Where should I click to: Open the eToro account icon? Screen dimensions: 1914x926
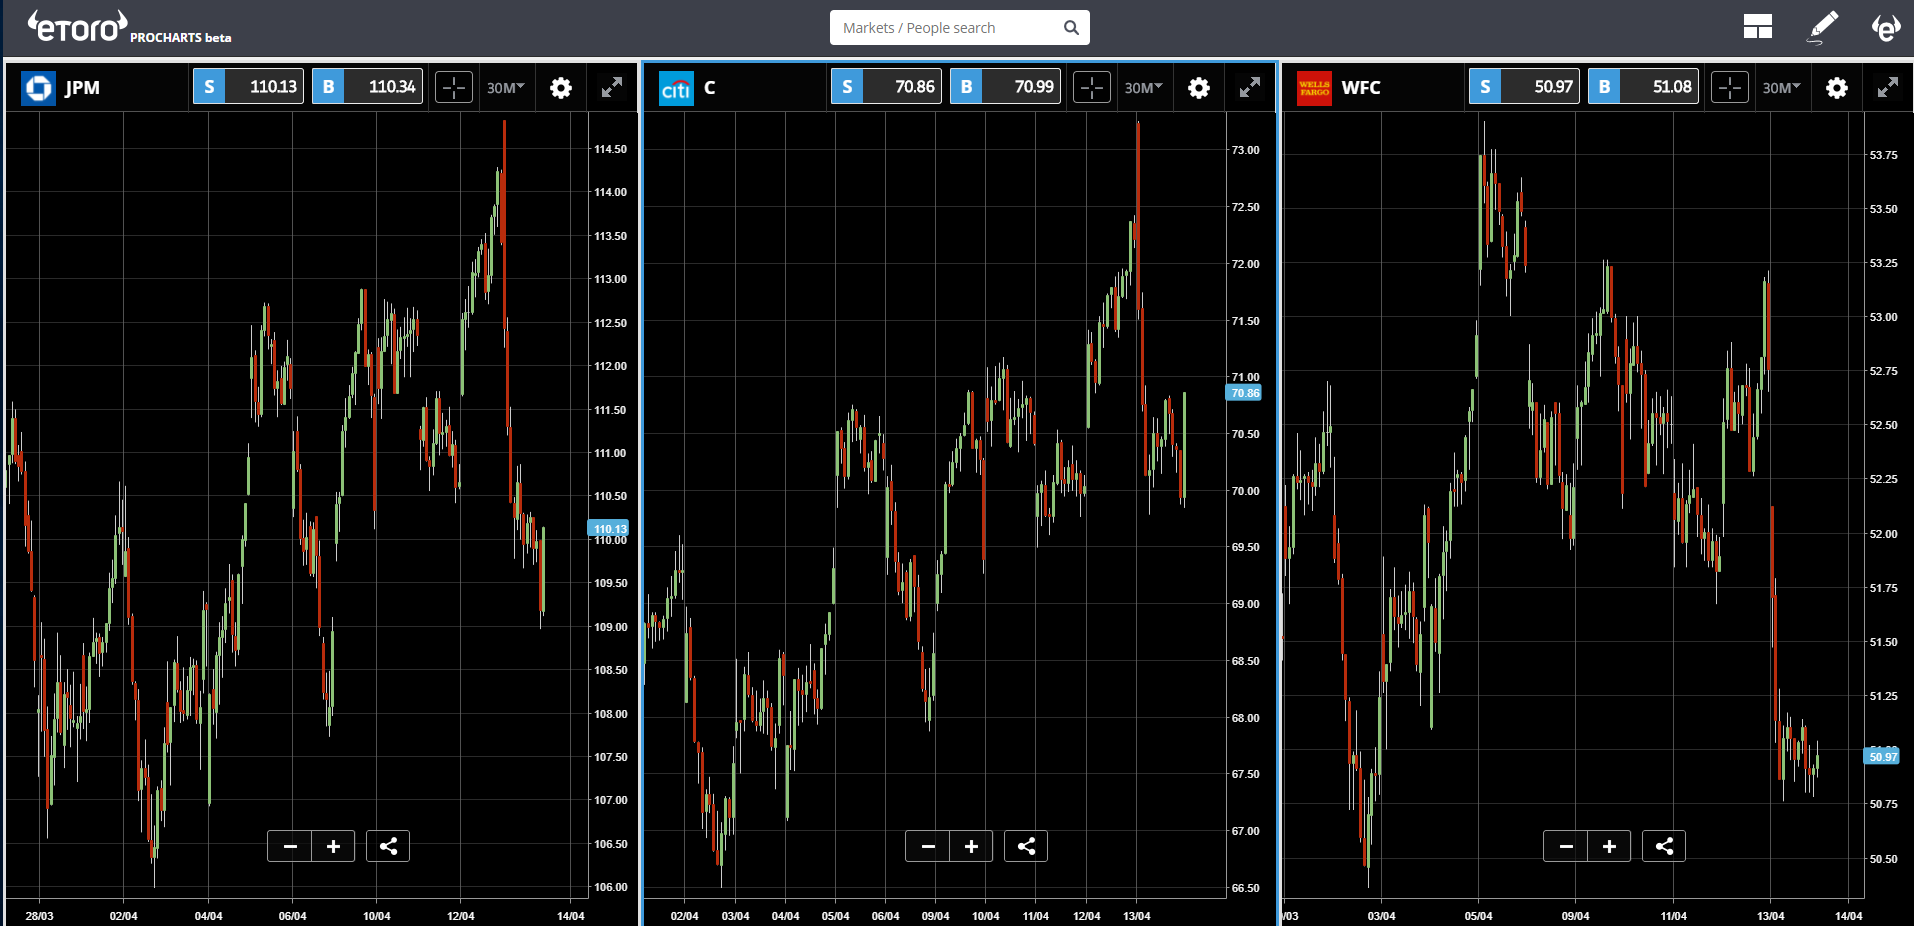pyautogui.click(x=1886, y=27)
